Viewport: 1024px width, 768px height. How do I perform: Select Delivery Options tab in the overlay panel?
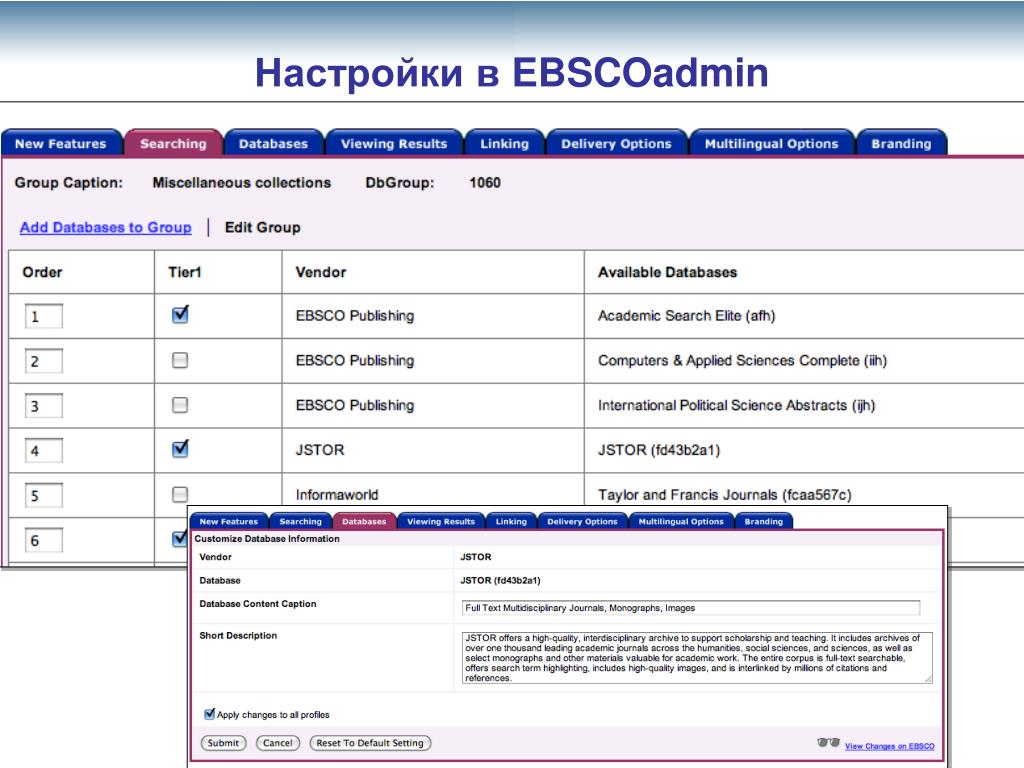point(582,521)
